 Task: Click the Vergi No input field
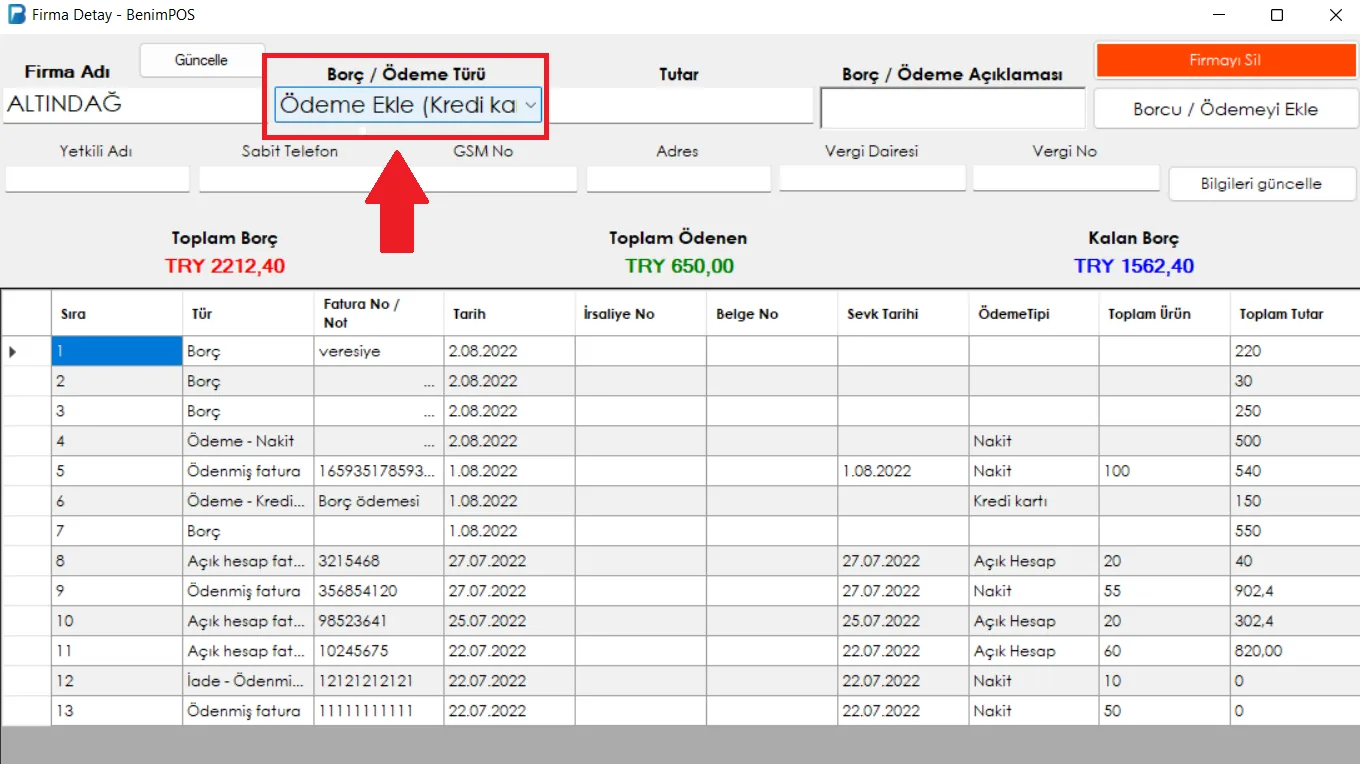coord(1065,179)
